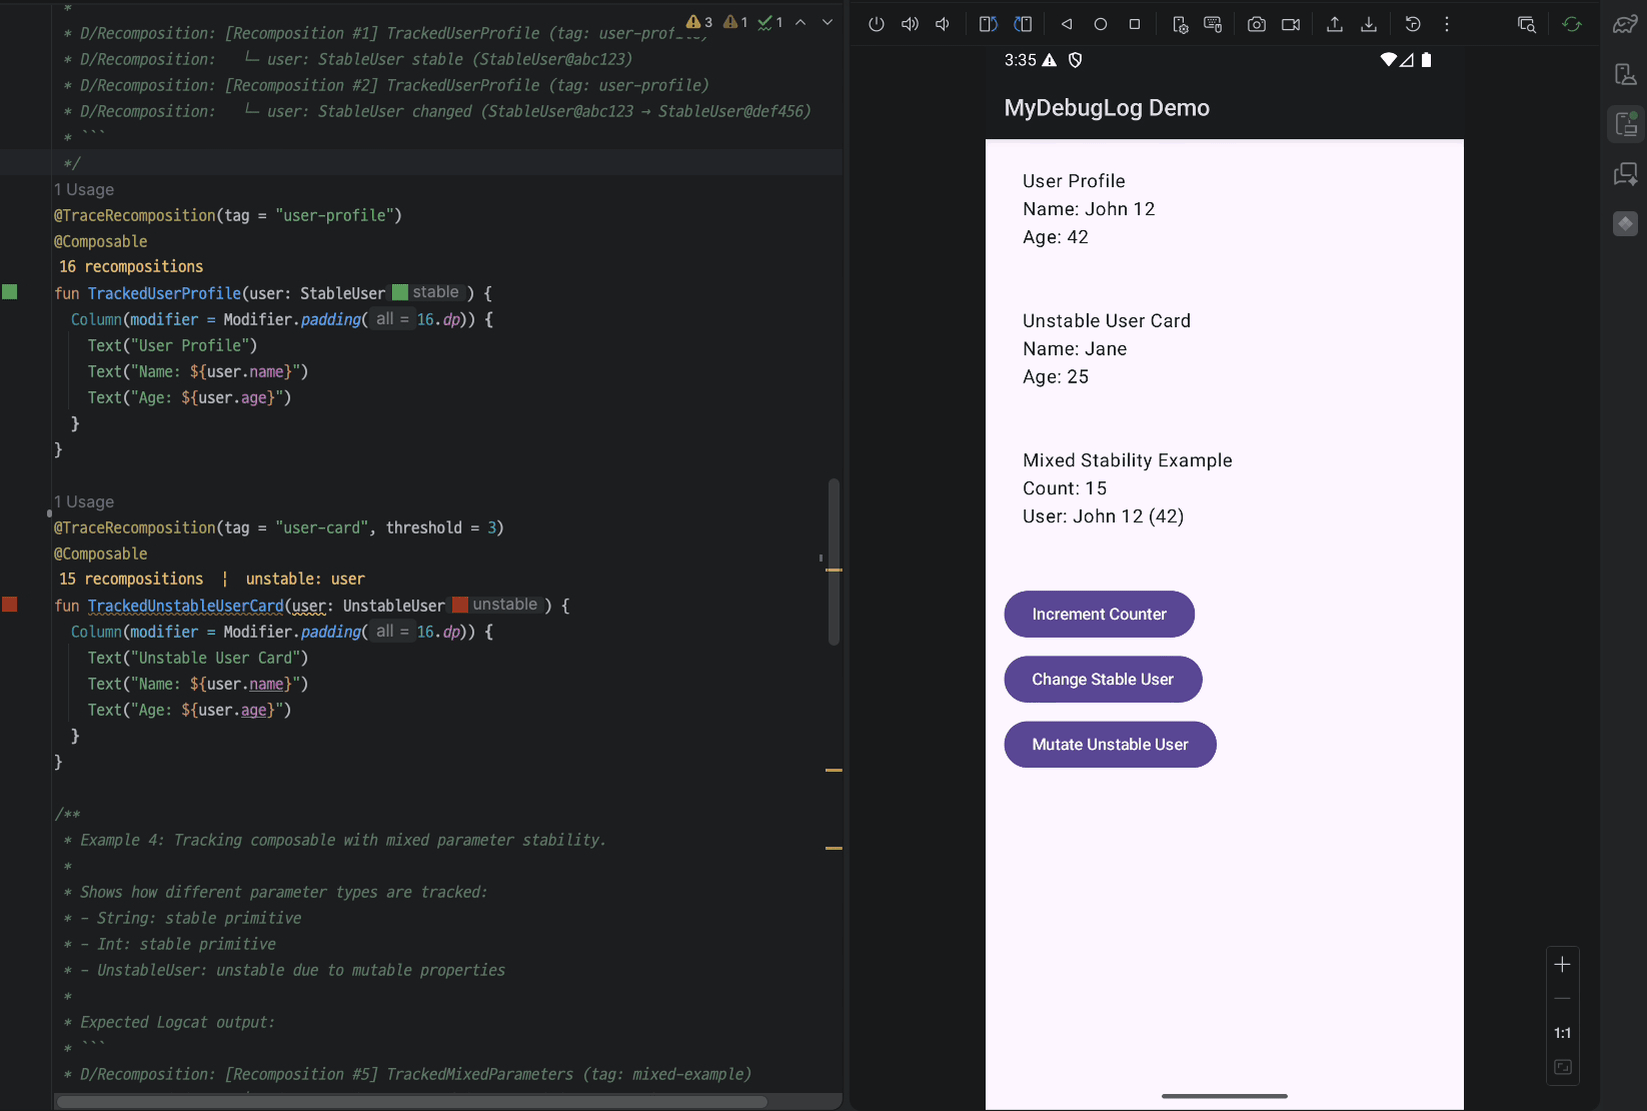Image resolution: width=1647 pixels, height=1111 pixels.
Task: Click the editor horizontal scrollbar
Action: [412, 1101]
